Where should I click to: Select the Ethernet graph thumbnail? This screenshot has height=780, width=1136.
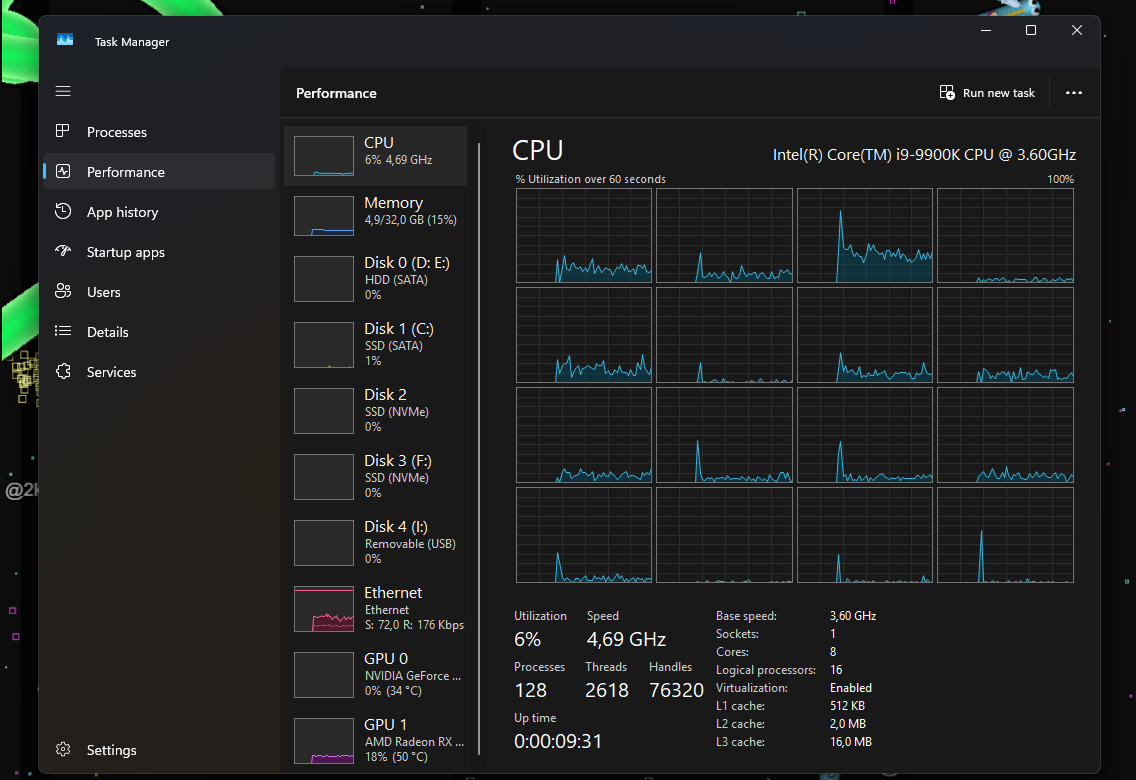(324, 609)
